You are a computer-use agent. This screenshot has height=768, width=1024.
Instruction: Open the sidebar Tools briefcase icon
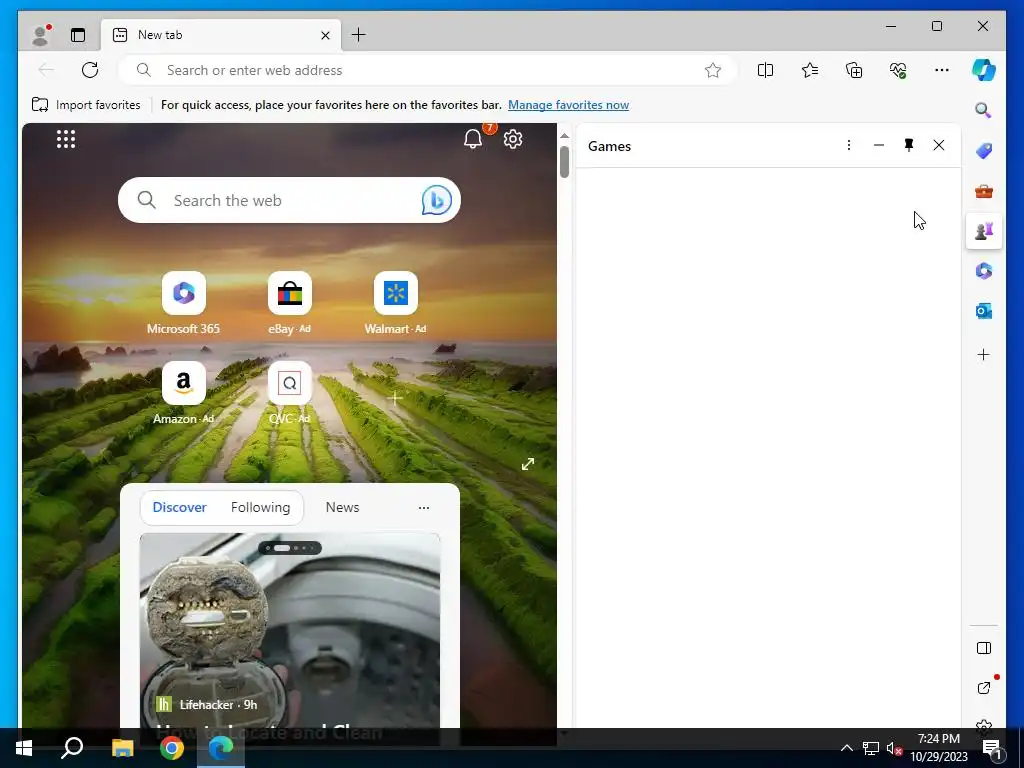pos(984,191)
